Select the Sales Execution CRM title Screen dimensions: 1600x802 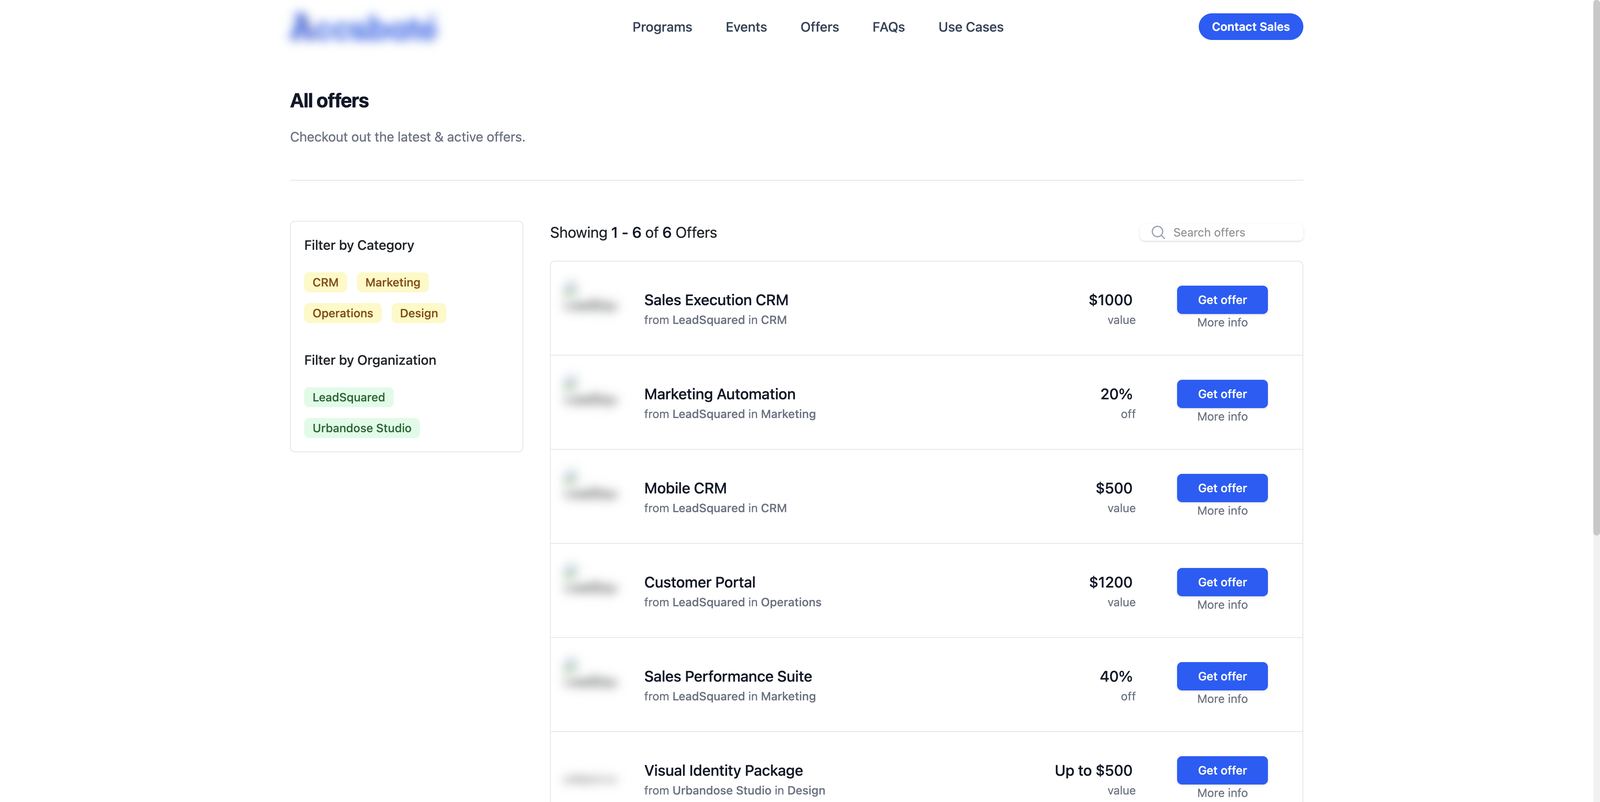coord(716,300)
